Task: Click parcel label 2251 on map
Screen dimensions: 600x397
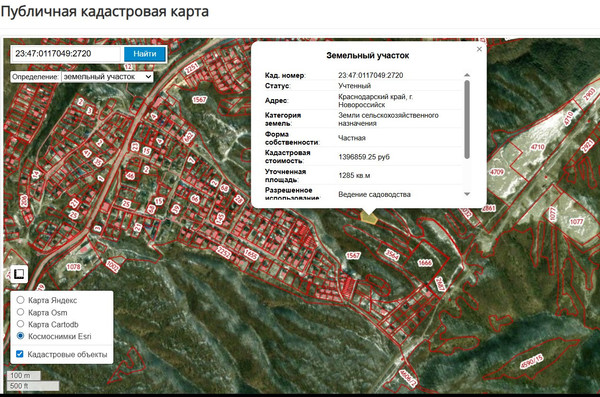Action: point(191,68)
